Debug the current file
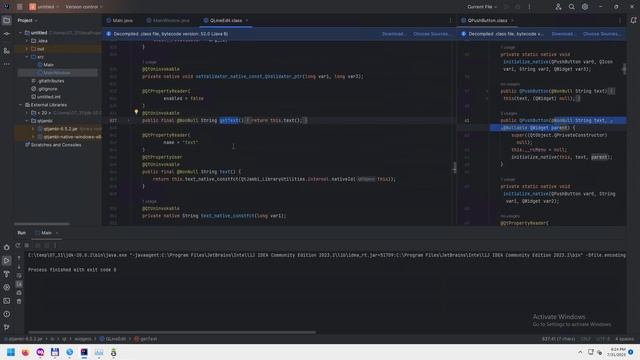640x360 pixels. 518,7
